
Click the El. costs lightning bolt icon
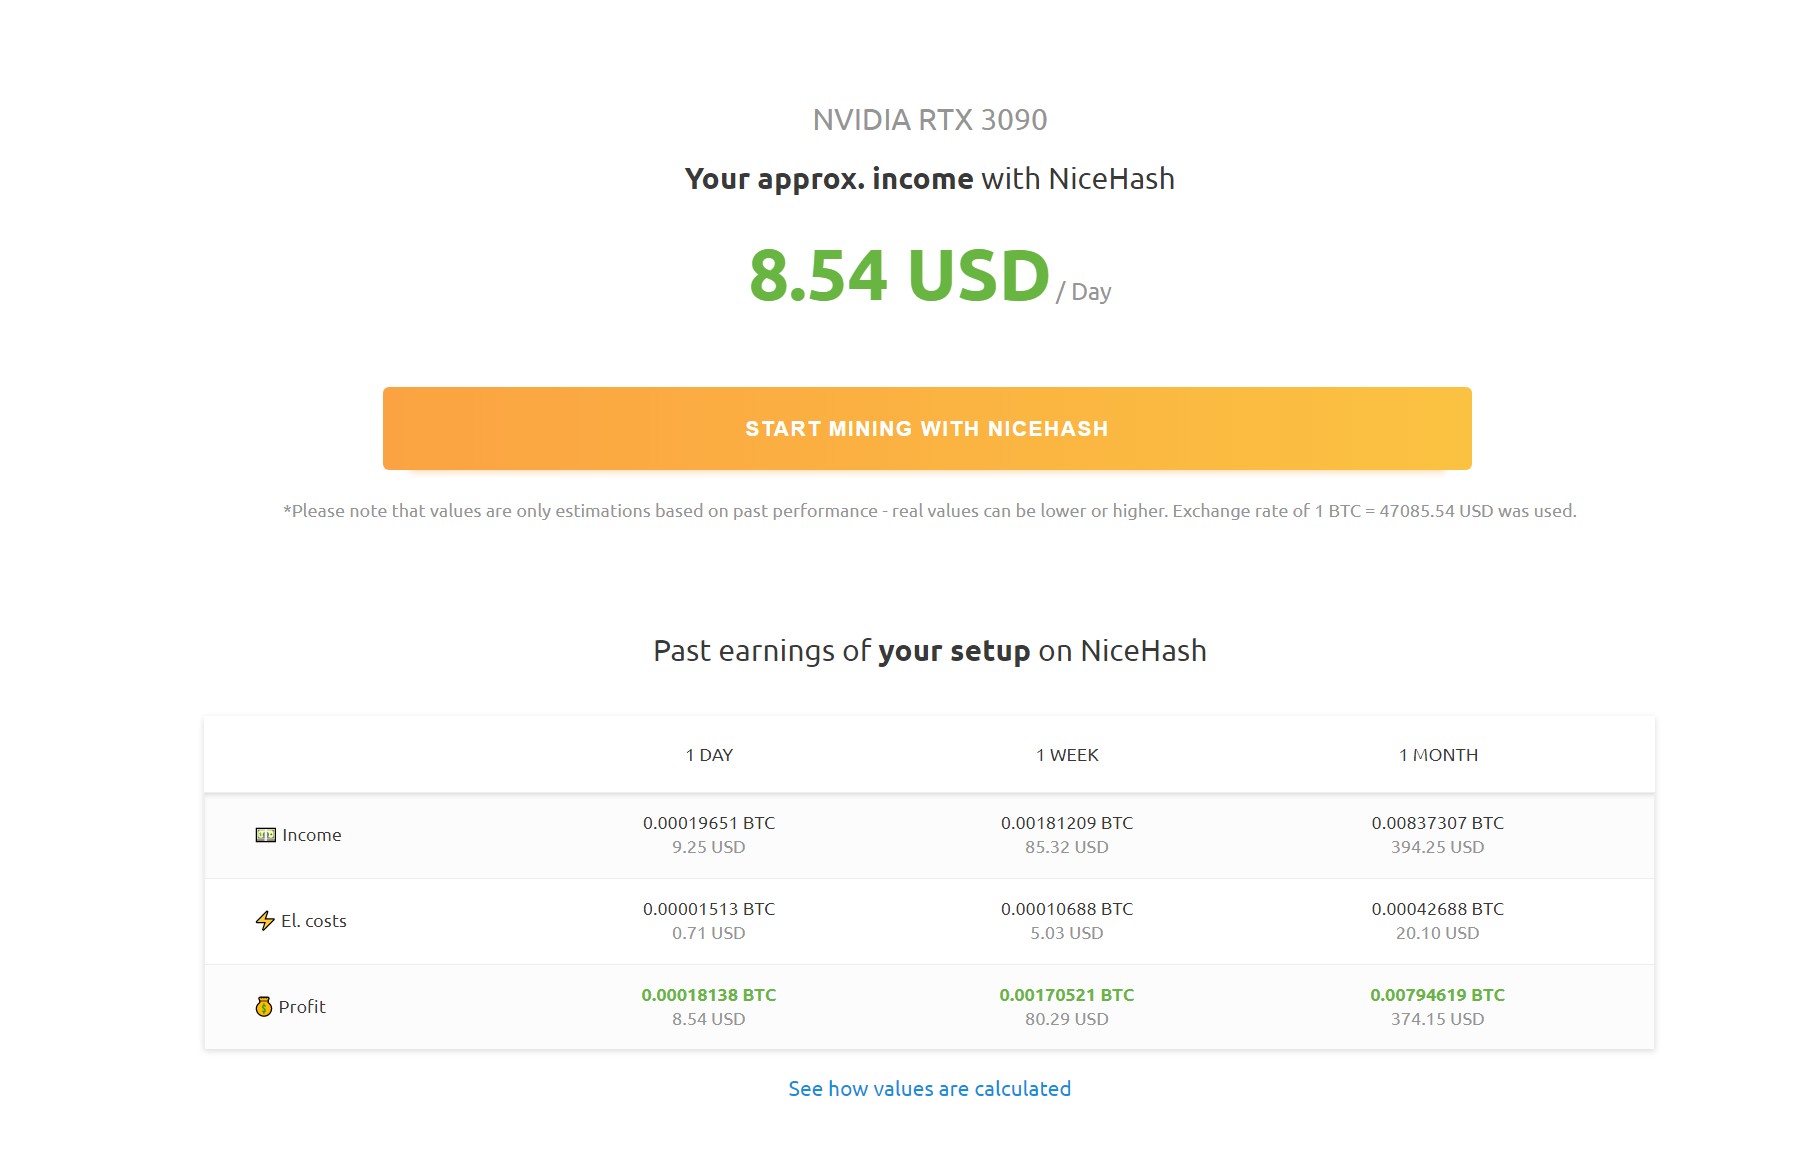(265, 921)
